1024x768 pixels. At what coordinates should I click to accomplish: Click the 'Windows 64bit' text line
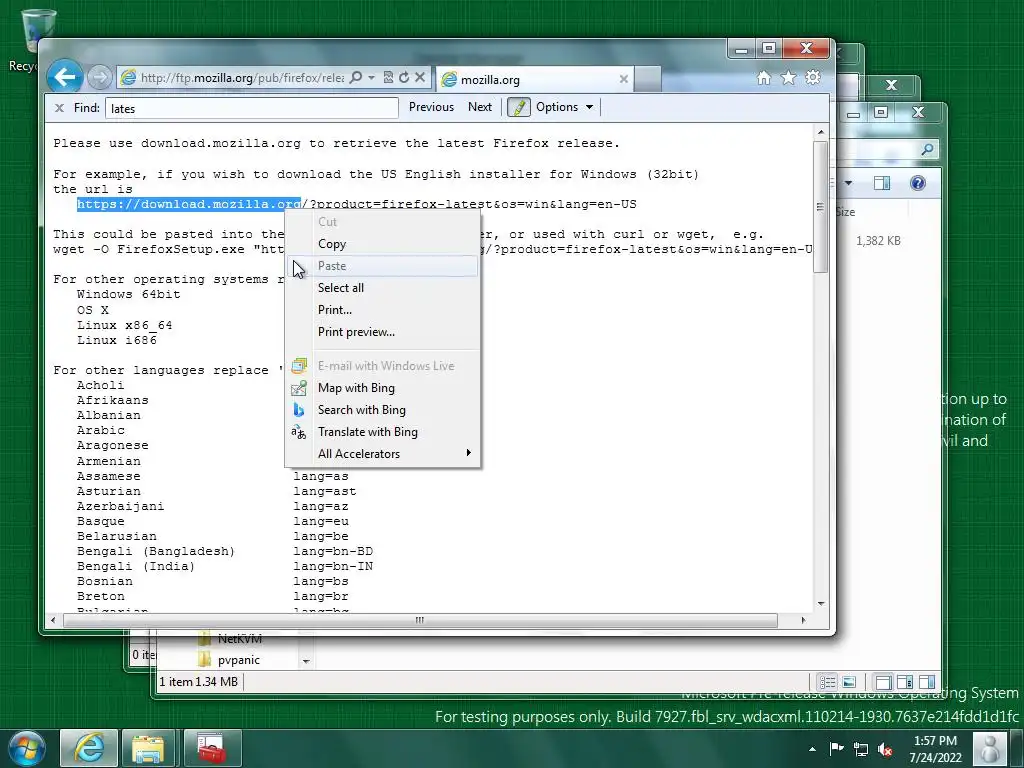tap(129, 295)
